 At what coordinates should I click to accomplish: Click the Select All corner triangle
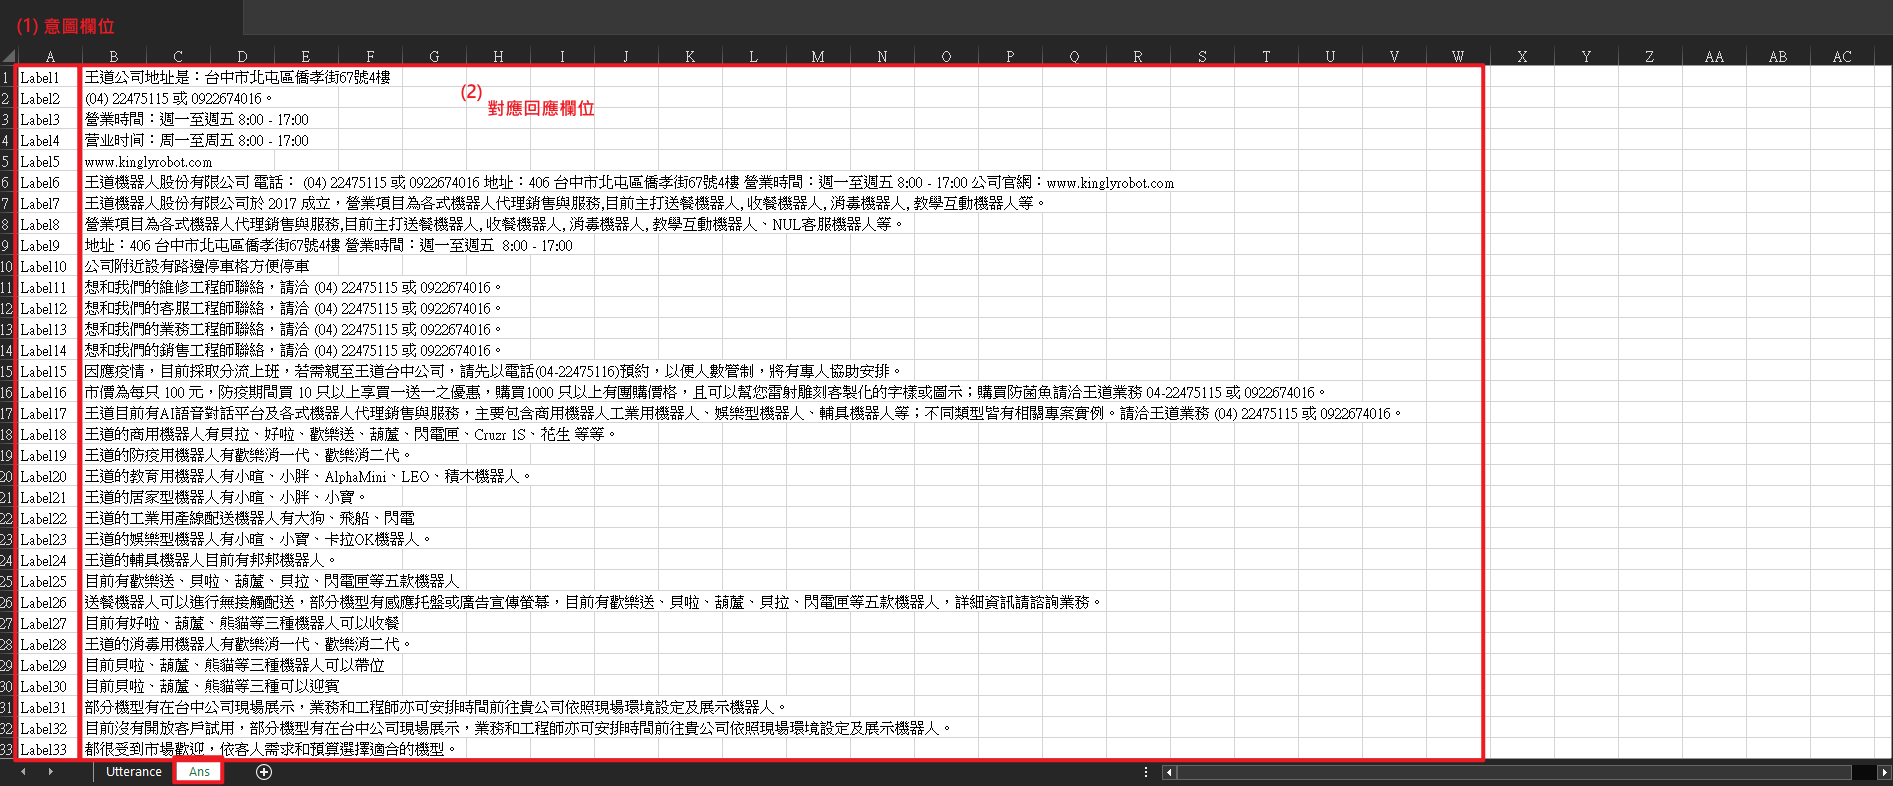(8, 57)
